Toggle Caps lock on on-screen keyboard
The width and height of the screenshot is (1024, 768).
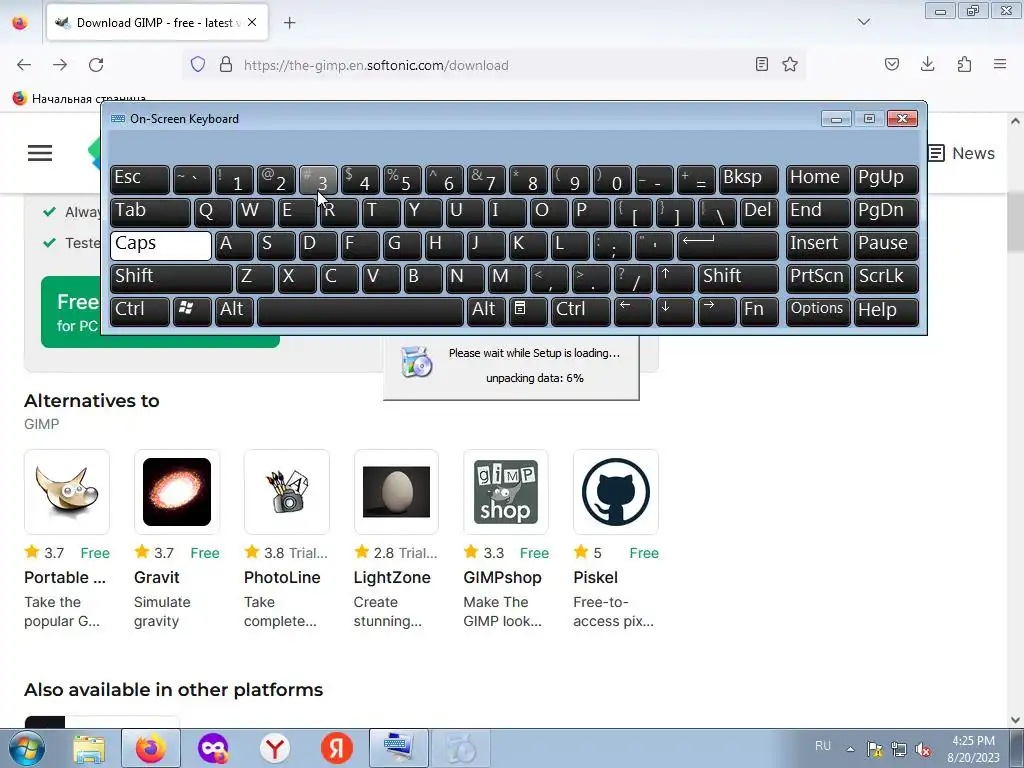[161, 245]
